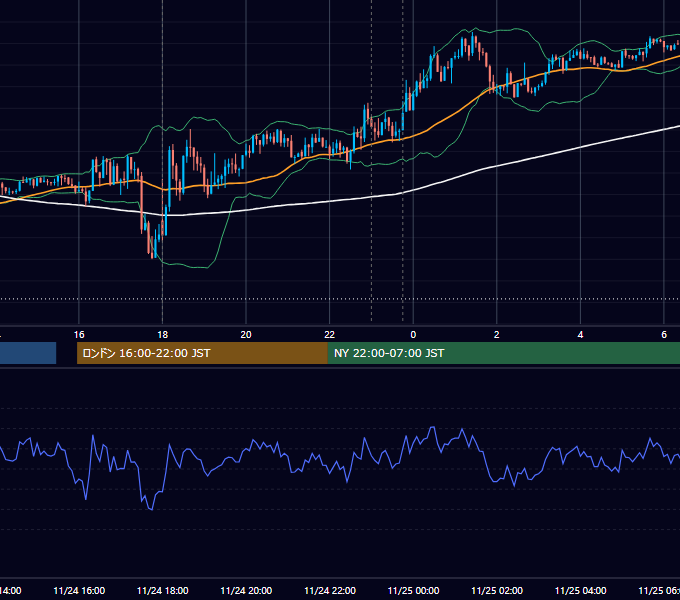
Task: Click the blue session bar left of the ロンドン bar
Action: [x=28, y=353]
